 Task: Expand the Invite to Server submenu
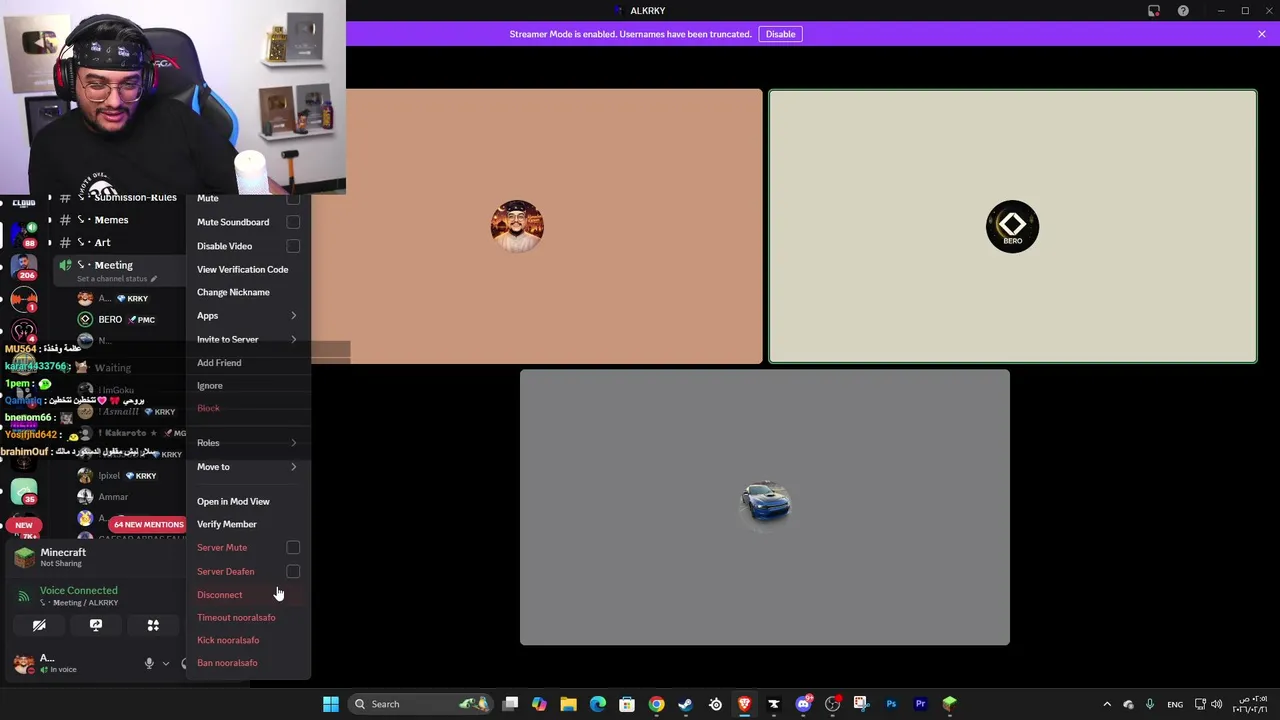click(x=293, y=340)
